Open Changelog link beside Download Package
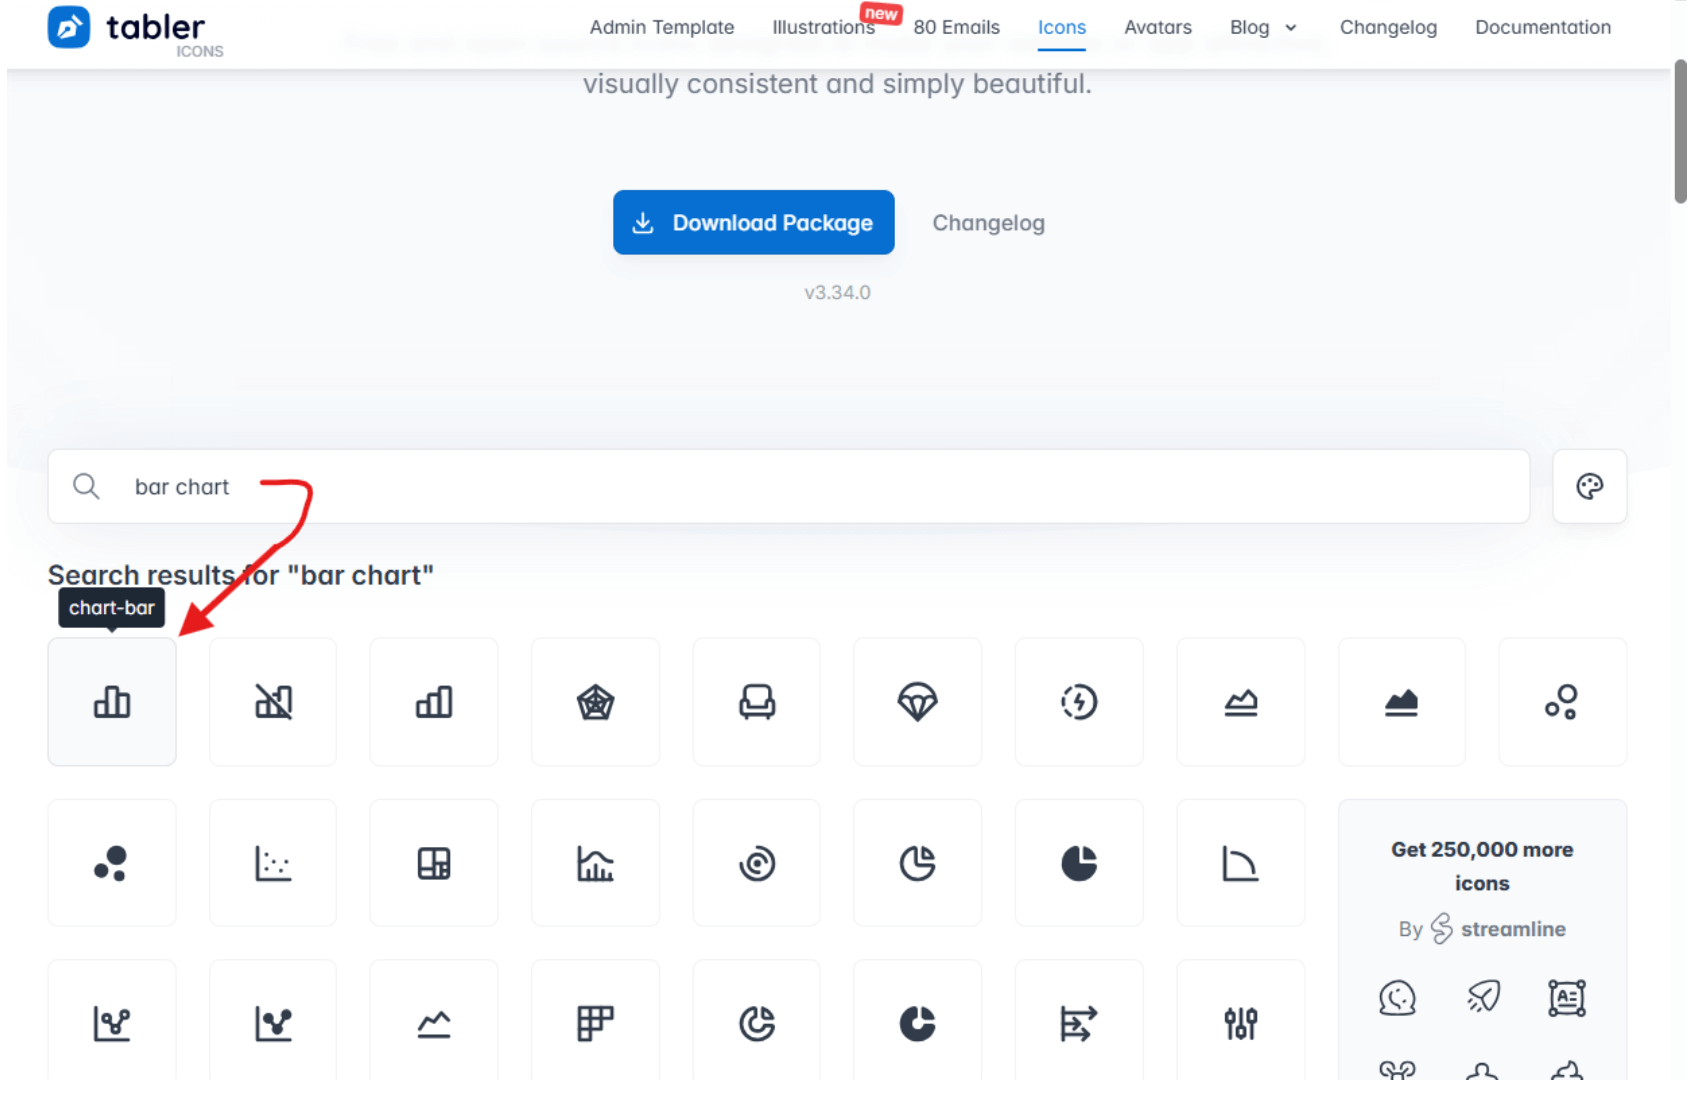 pyautogui.click(x=989, y=223)
